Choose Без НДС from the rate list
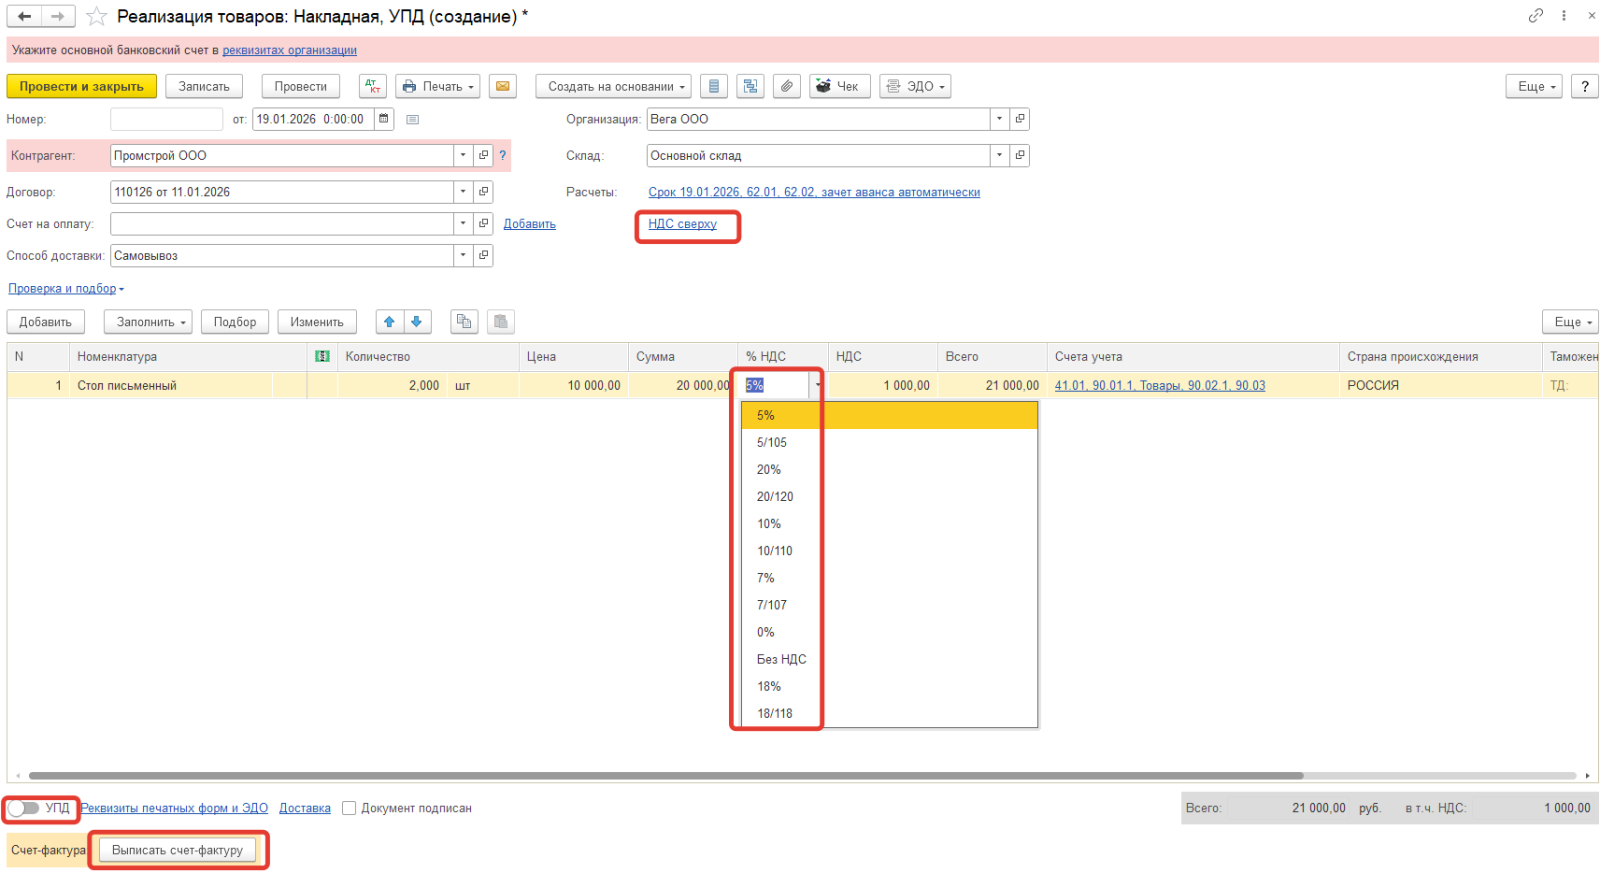 [781, 660]
